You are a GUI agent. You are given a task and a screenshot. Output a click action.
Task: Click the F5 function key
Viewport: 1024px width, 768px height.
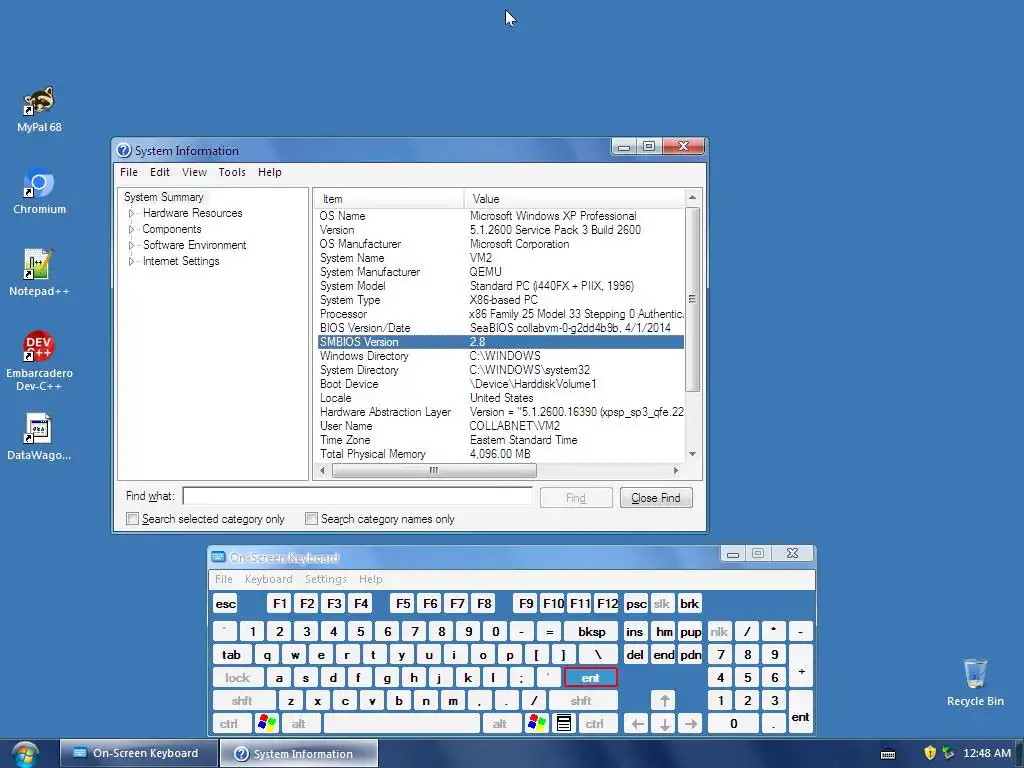[x=404, y=603]
